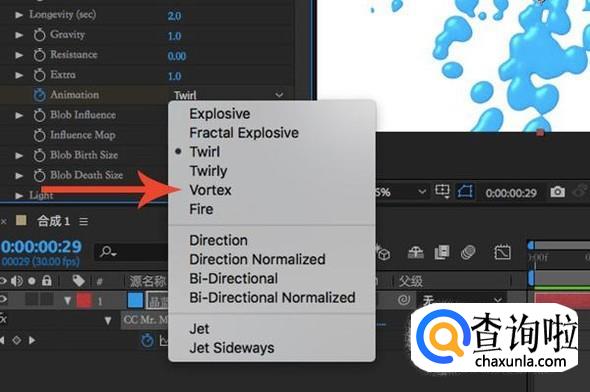Click the active Animation stopwatch icon

click(x=39, y=95)
